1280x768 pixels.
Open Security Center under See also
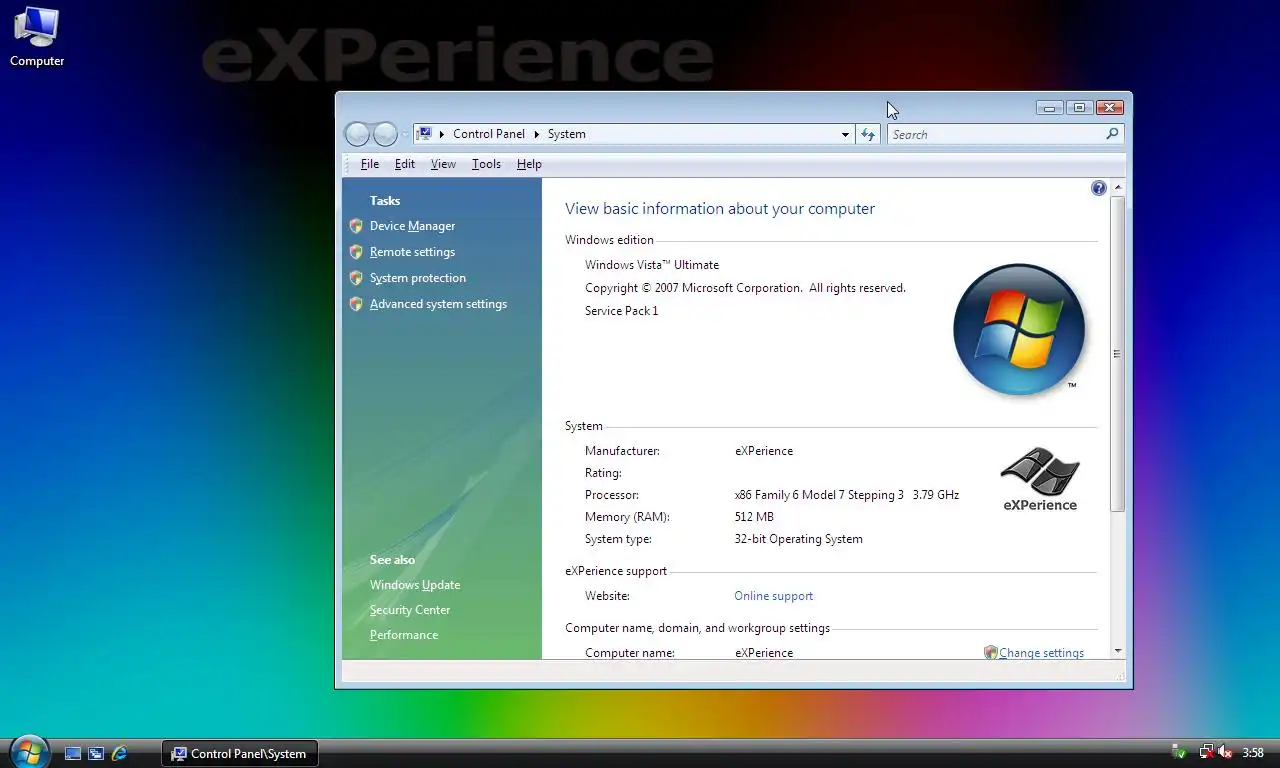[410, 610]
